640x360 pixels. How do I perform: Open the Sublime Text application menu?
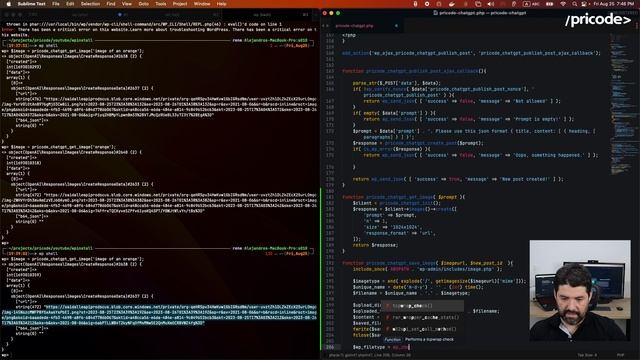point(31,4)
